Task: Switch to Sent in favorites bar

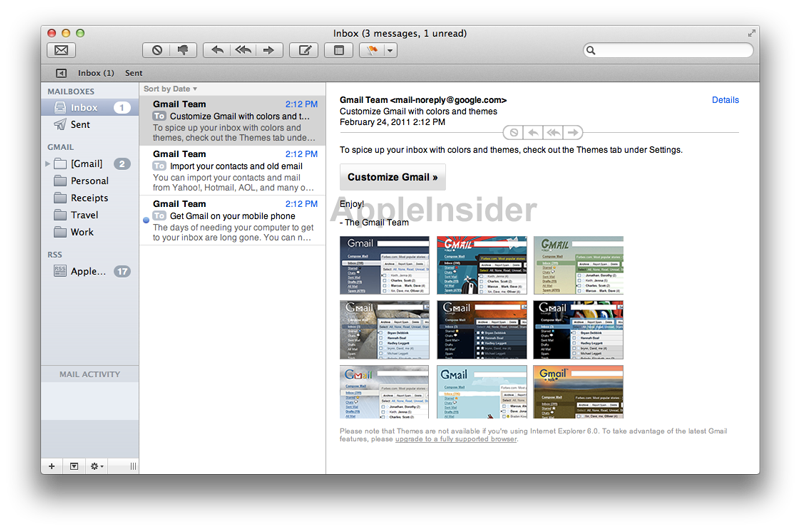Action: coord(134,73)
